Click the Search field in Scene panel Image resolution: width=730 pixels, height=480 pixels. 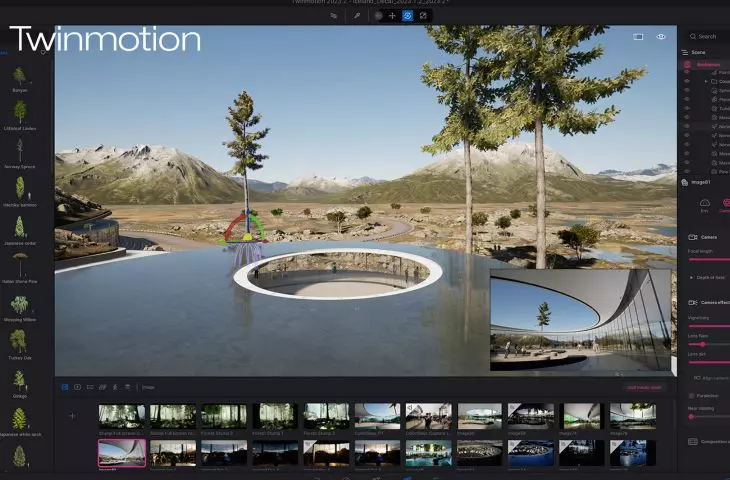click(707, 36)
